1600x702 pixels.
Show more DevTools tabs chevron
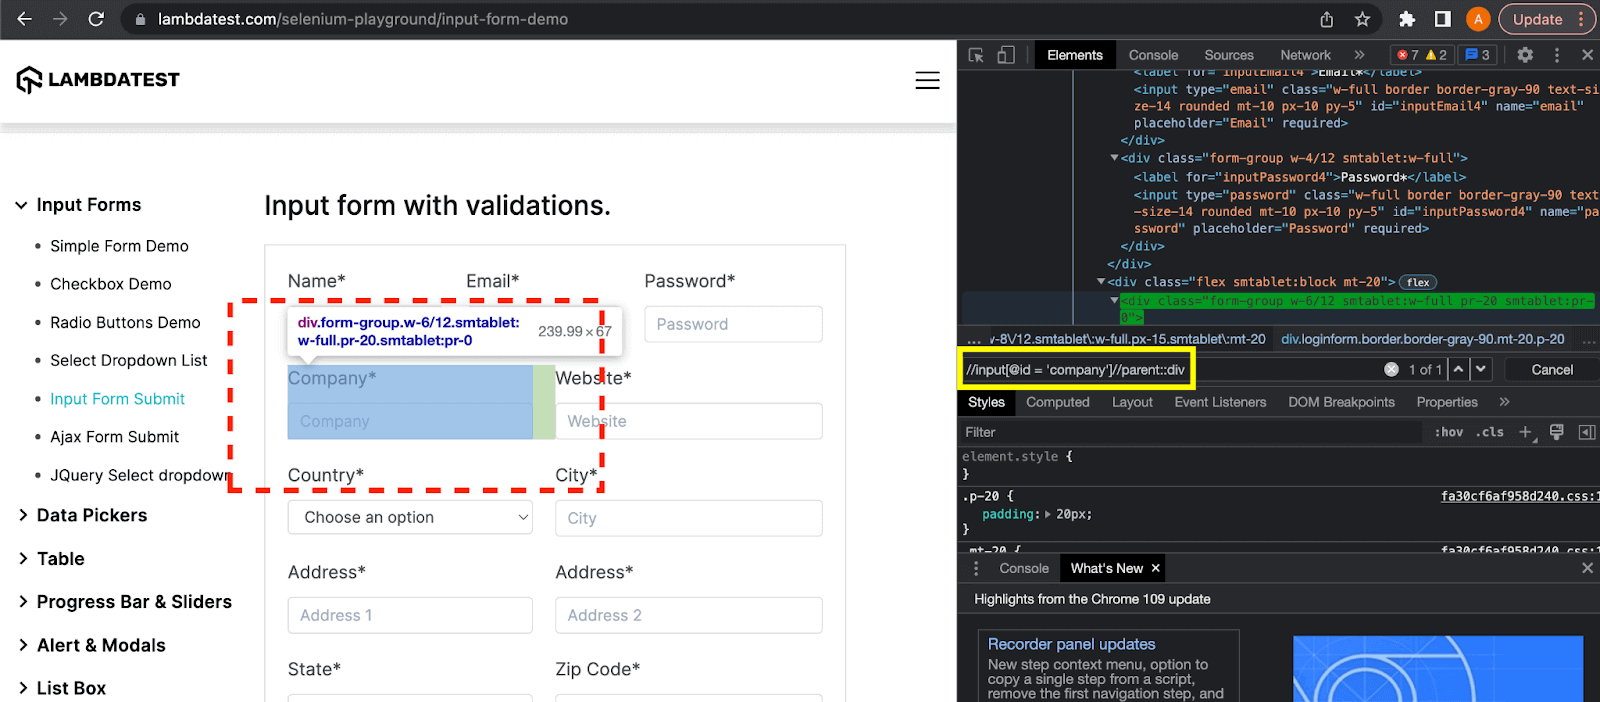[x=1359, y=55]
